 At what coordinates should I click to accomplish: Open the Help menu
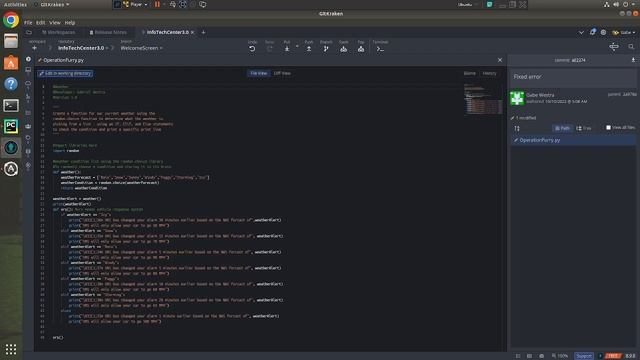(x=70, y=23)
